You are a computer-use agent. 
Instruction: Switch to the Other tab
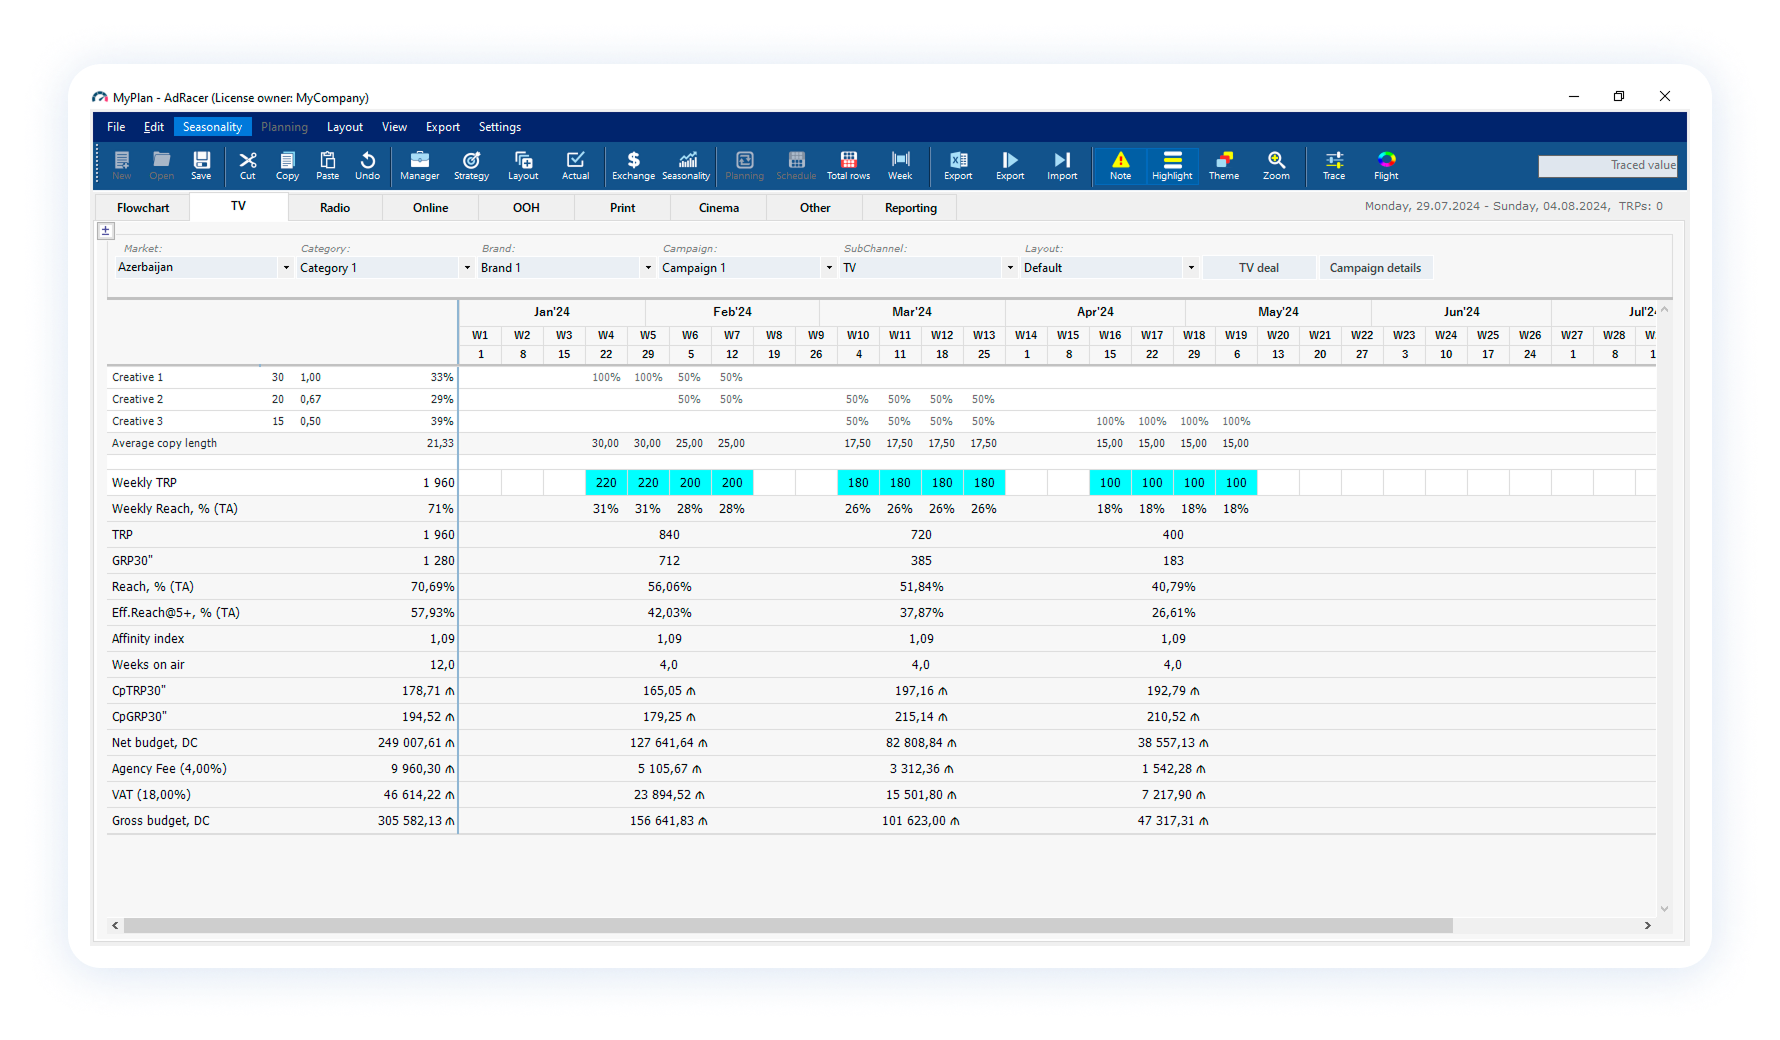[x=815, y=208]
